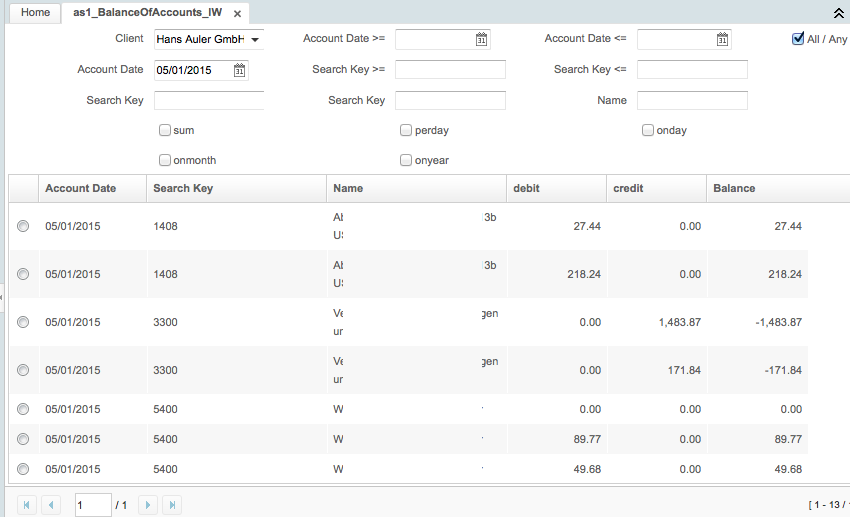Go to previous page of results
850x517 pixels.
[x=51, y=505]
